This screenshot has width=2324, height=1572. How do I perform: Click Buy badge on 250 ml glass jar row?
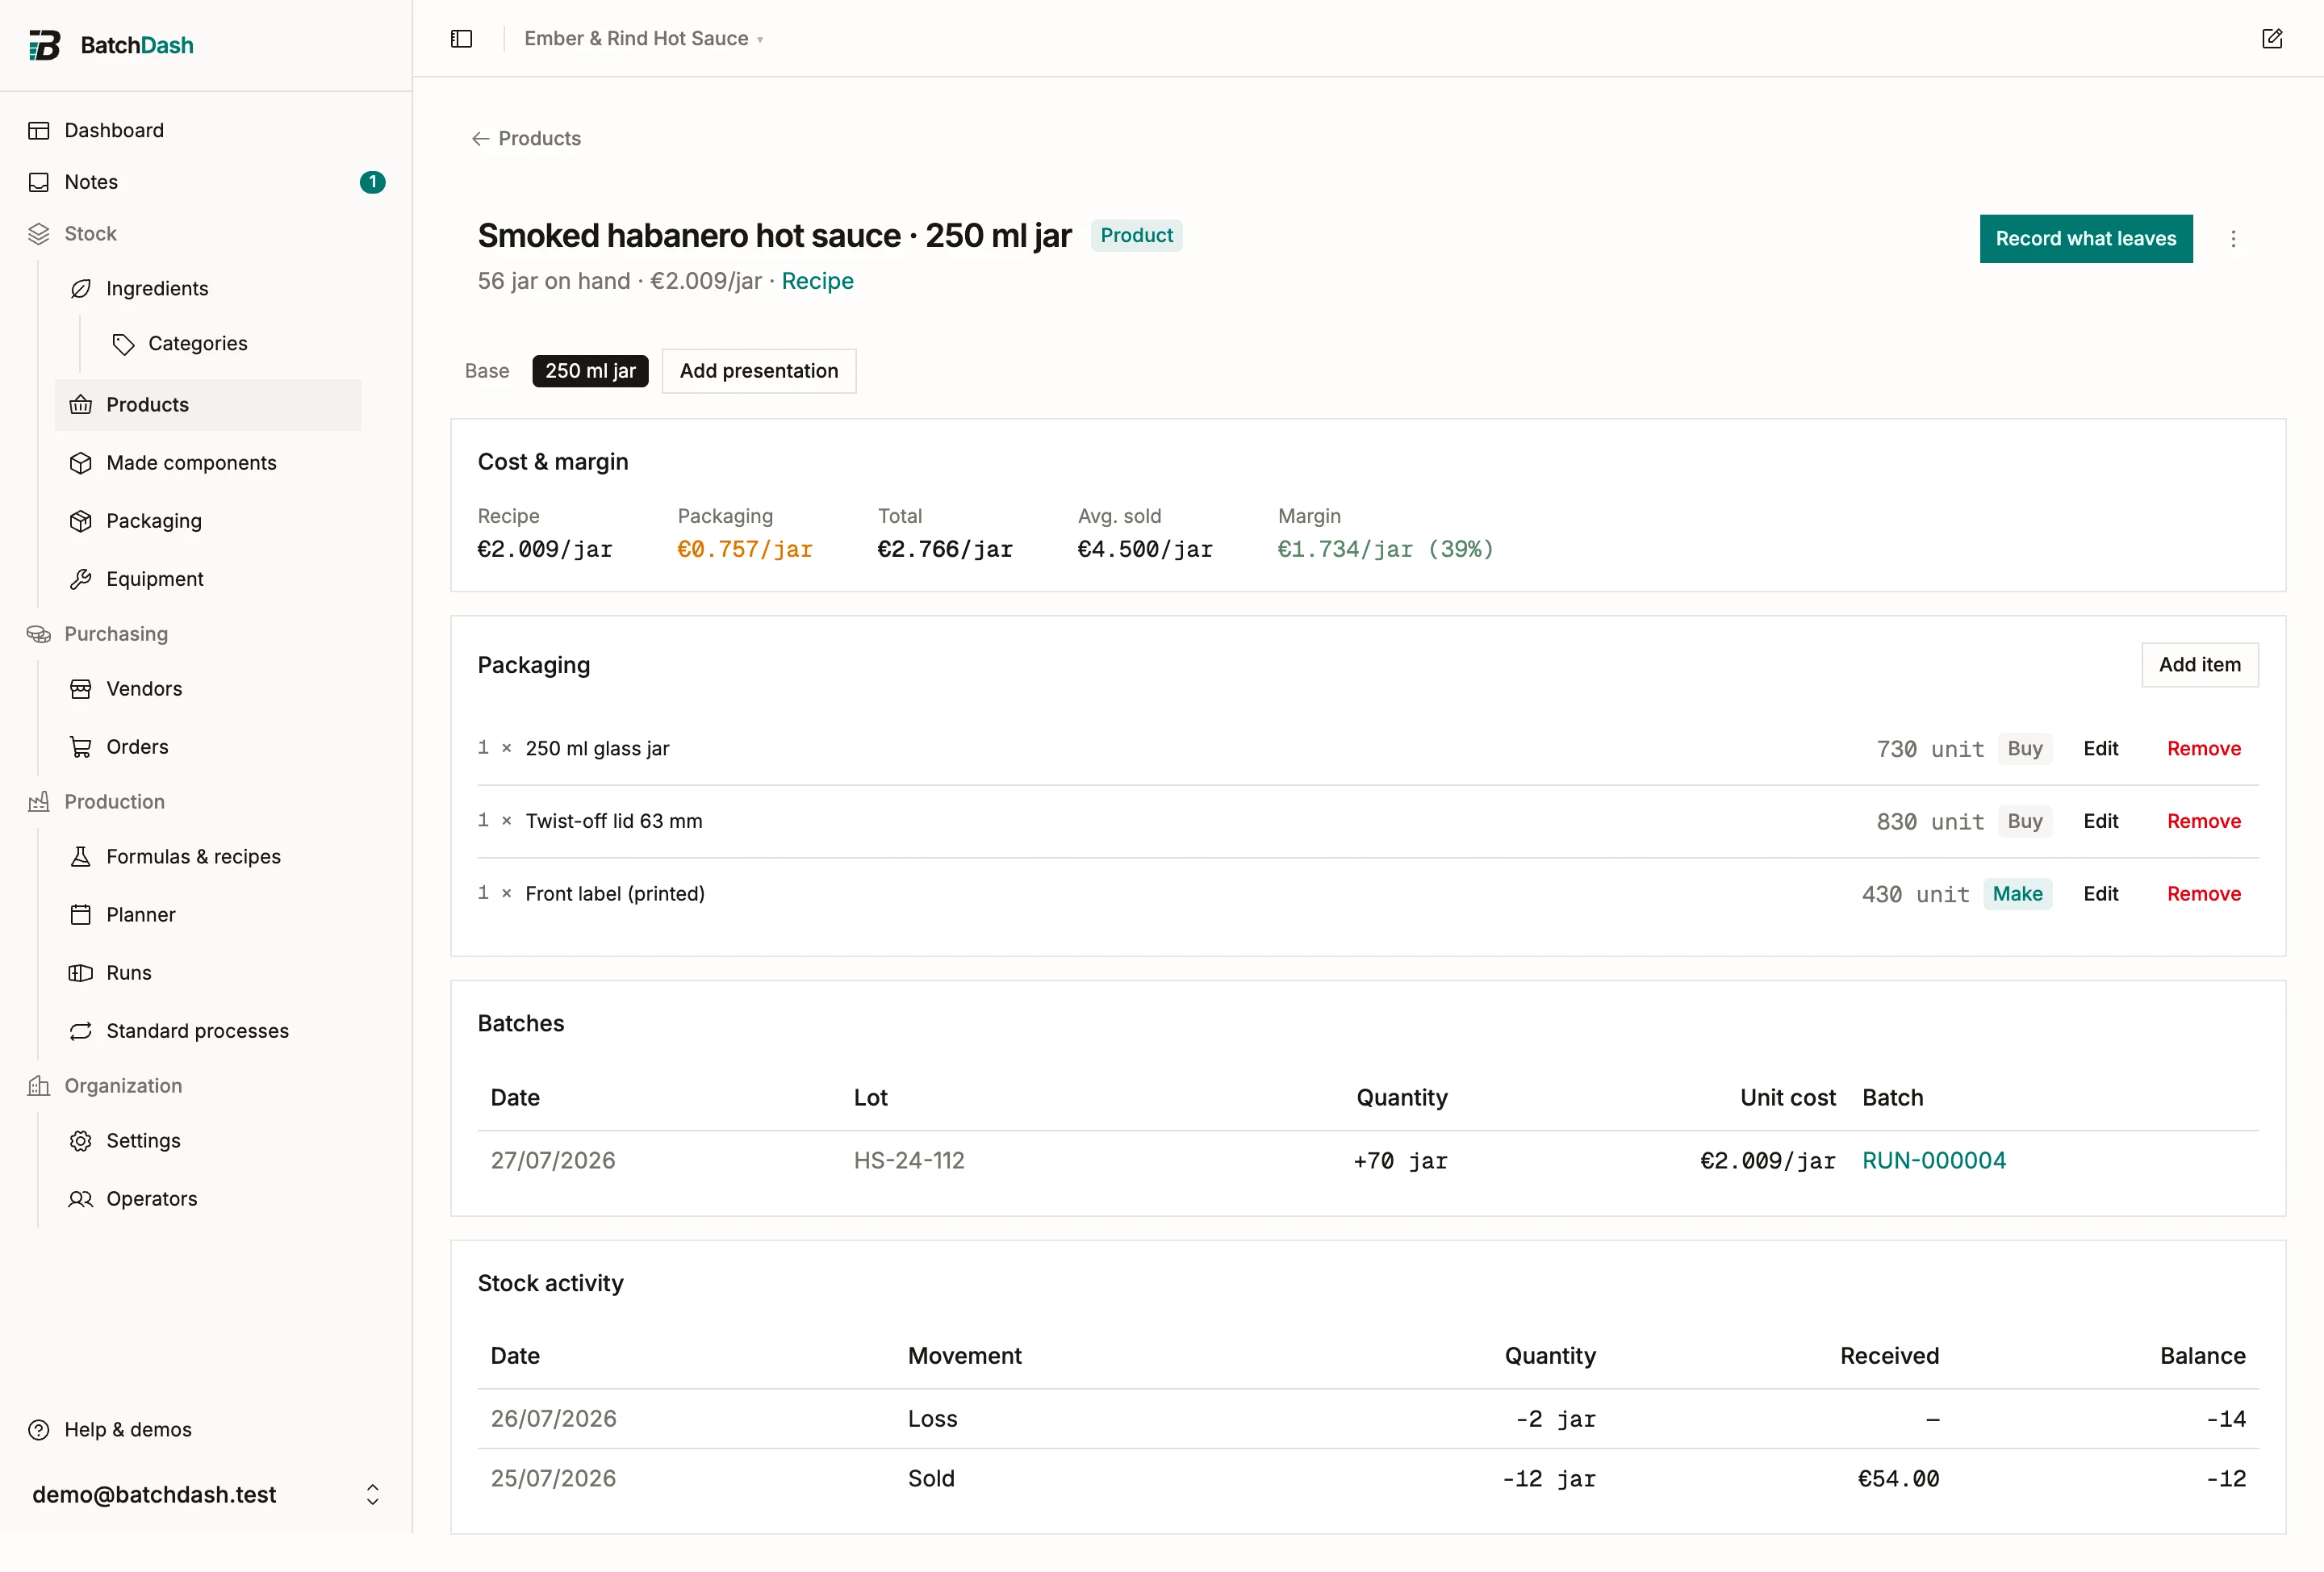[2025, 749]
